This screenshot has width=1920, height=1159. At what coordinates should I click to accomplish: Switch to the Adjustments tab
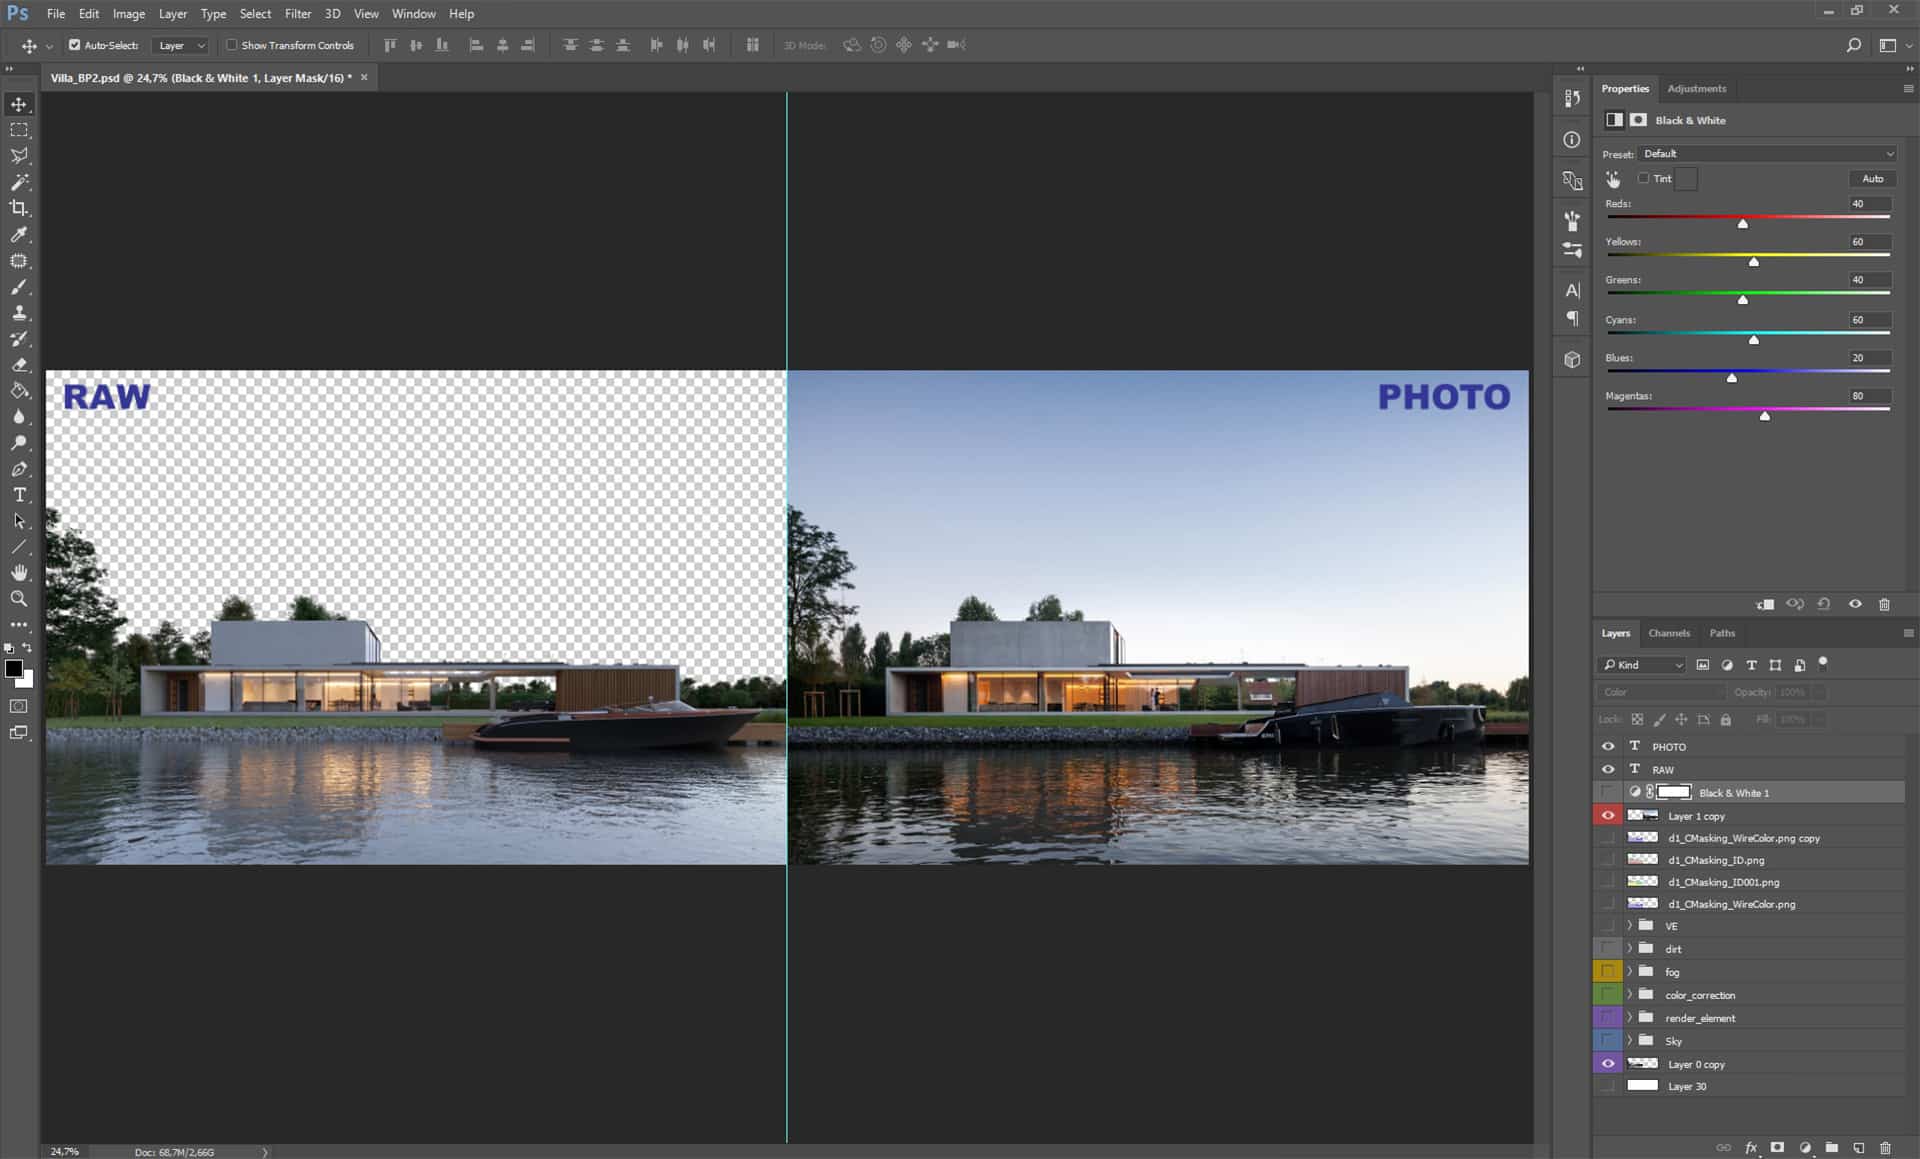coord(1696,89)
